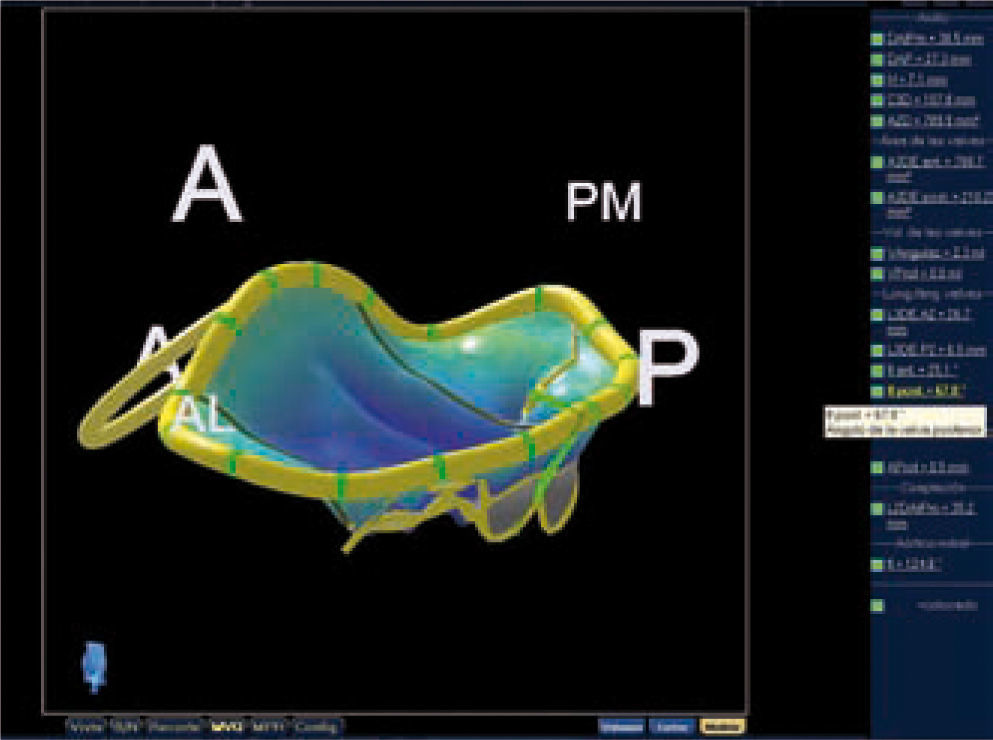This screenshot has width=993, height=740.
Task: Click the blue orientation figure icon
Action: click(x=93, y=665)
